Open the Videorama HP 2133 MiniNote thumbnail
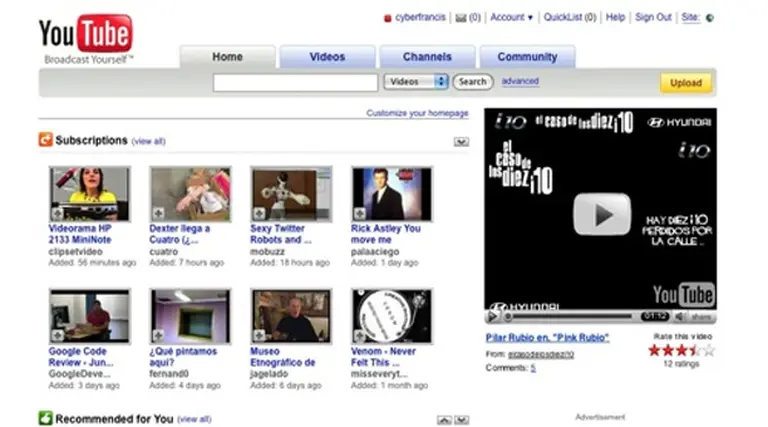 pos(90,193)
